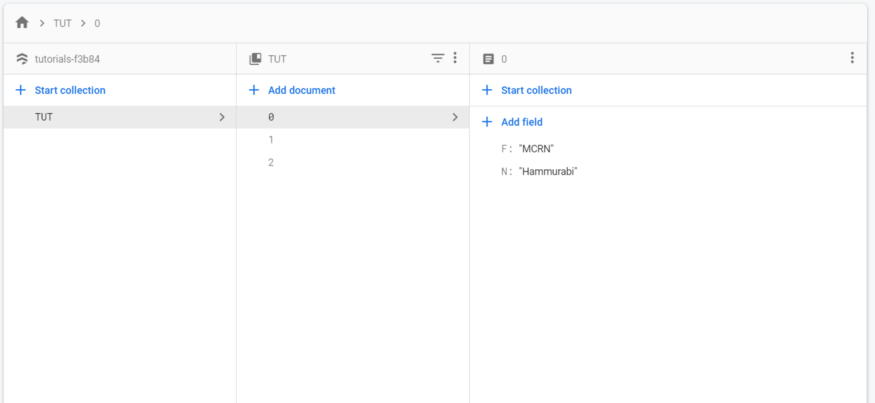Open TUT collection three-dot menu
Screen dimensions: 875x403
click(455, 57)
